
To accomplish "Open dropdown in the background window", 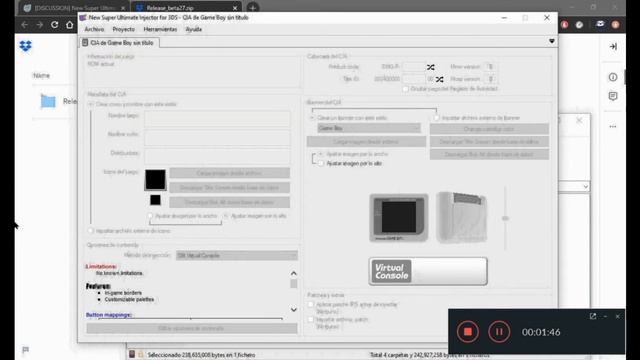I will point(585,187).
